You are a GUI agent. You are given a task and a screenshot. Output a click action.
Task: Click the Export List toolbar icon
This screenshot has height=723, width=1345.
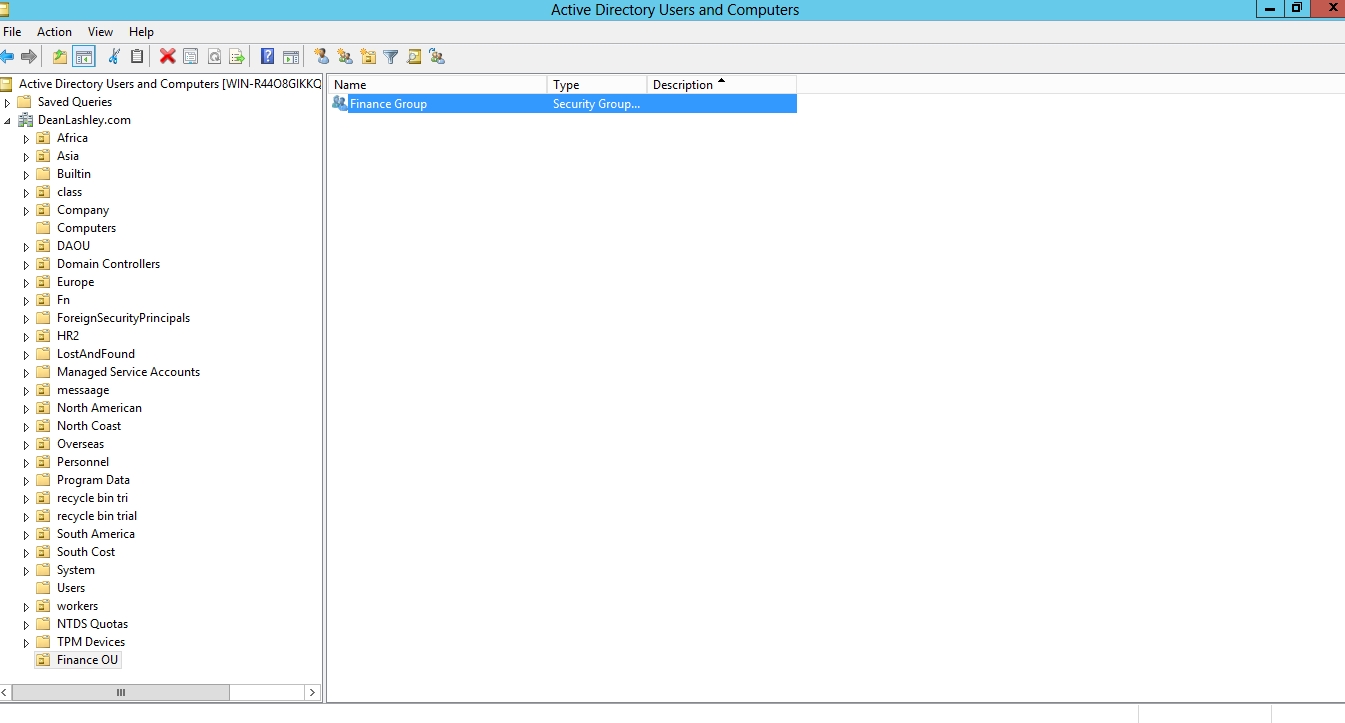237,57
